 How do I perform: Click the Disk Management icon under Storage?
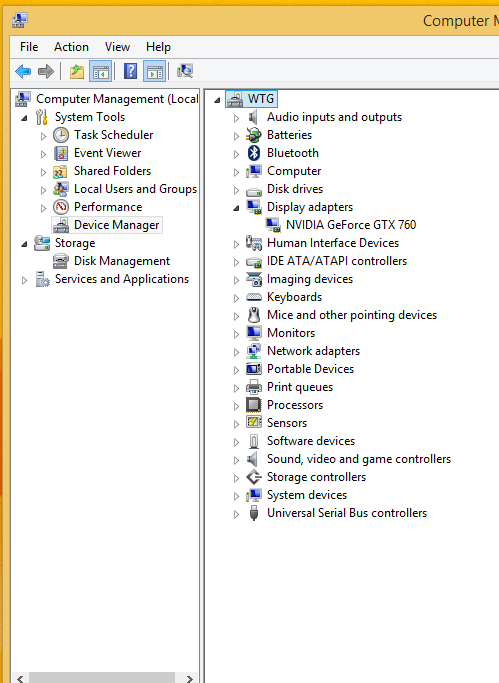(60, 261)
